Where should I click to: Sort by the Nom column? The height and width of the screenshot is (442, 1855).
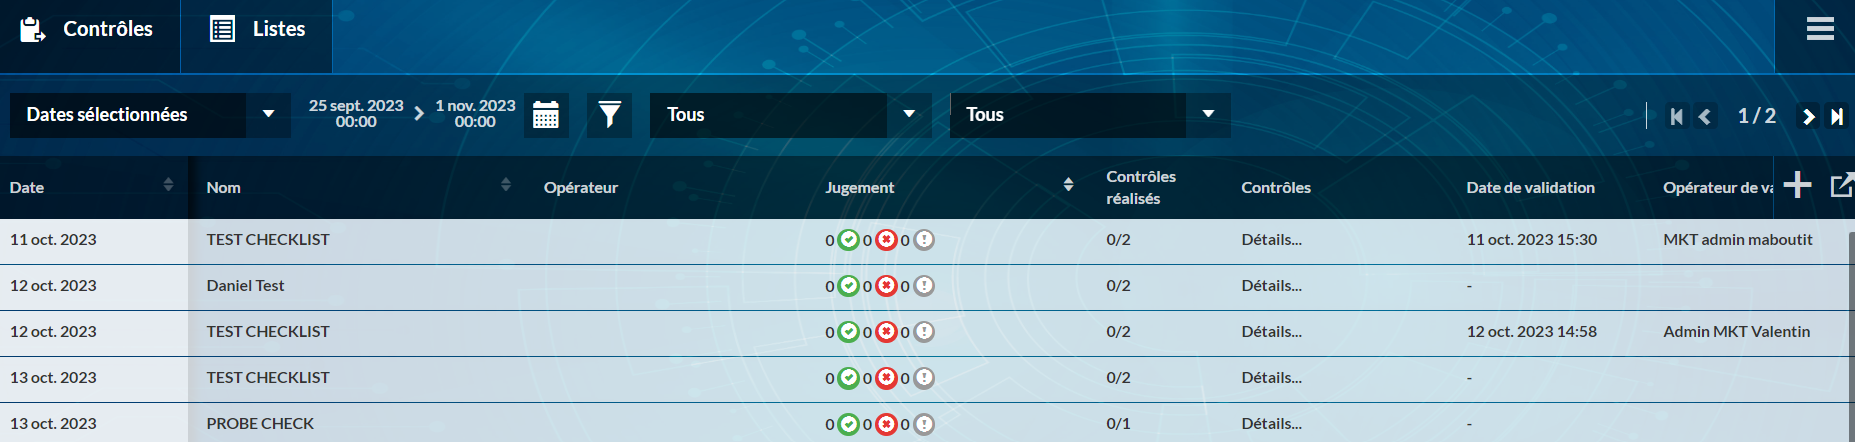(x=505, y=185)
